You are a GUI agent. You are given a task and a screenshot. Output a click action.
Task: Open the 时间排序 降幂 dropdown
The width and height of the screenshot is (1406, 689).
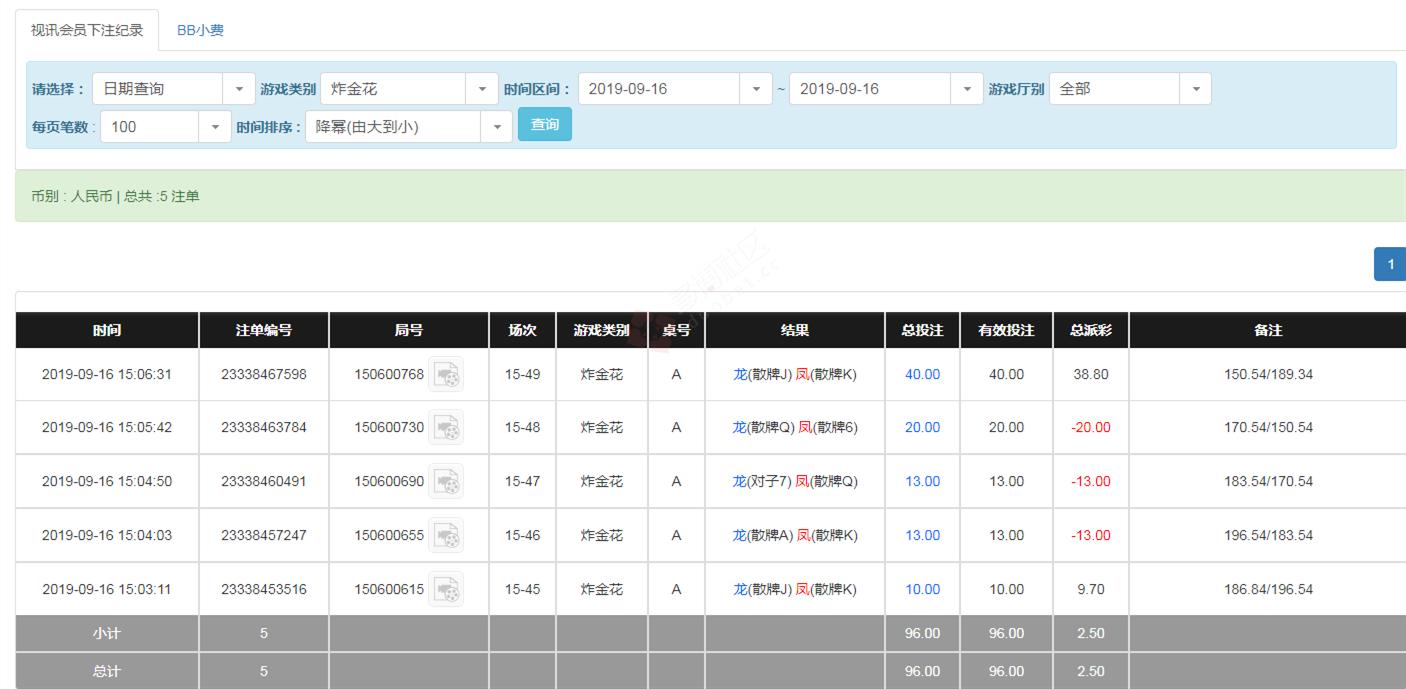click(408, 127)
